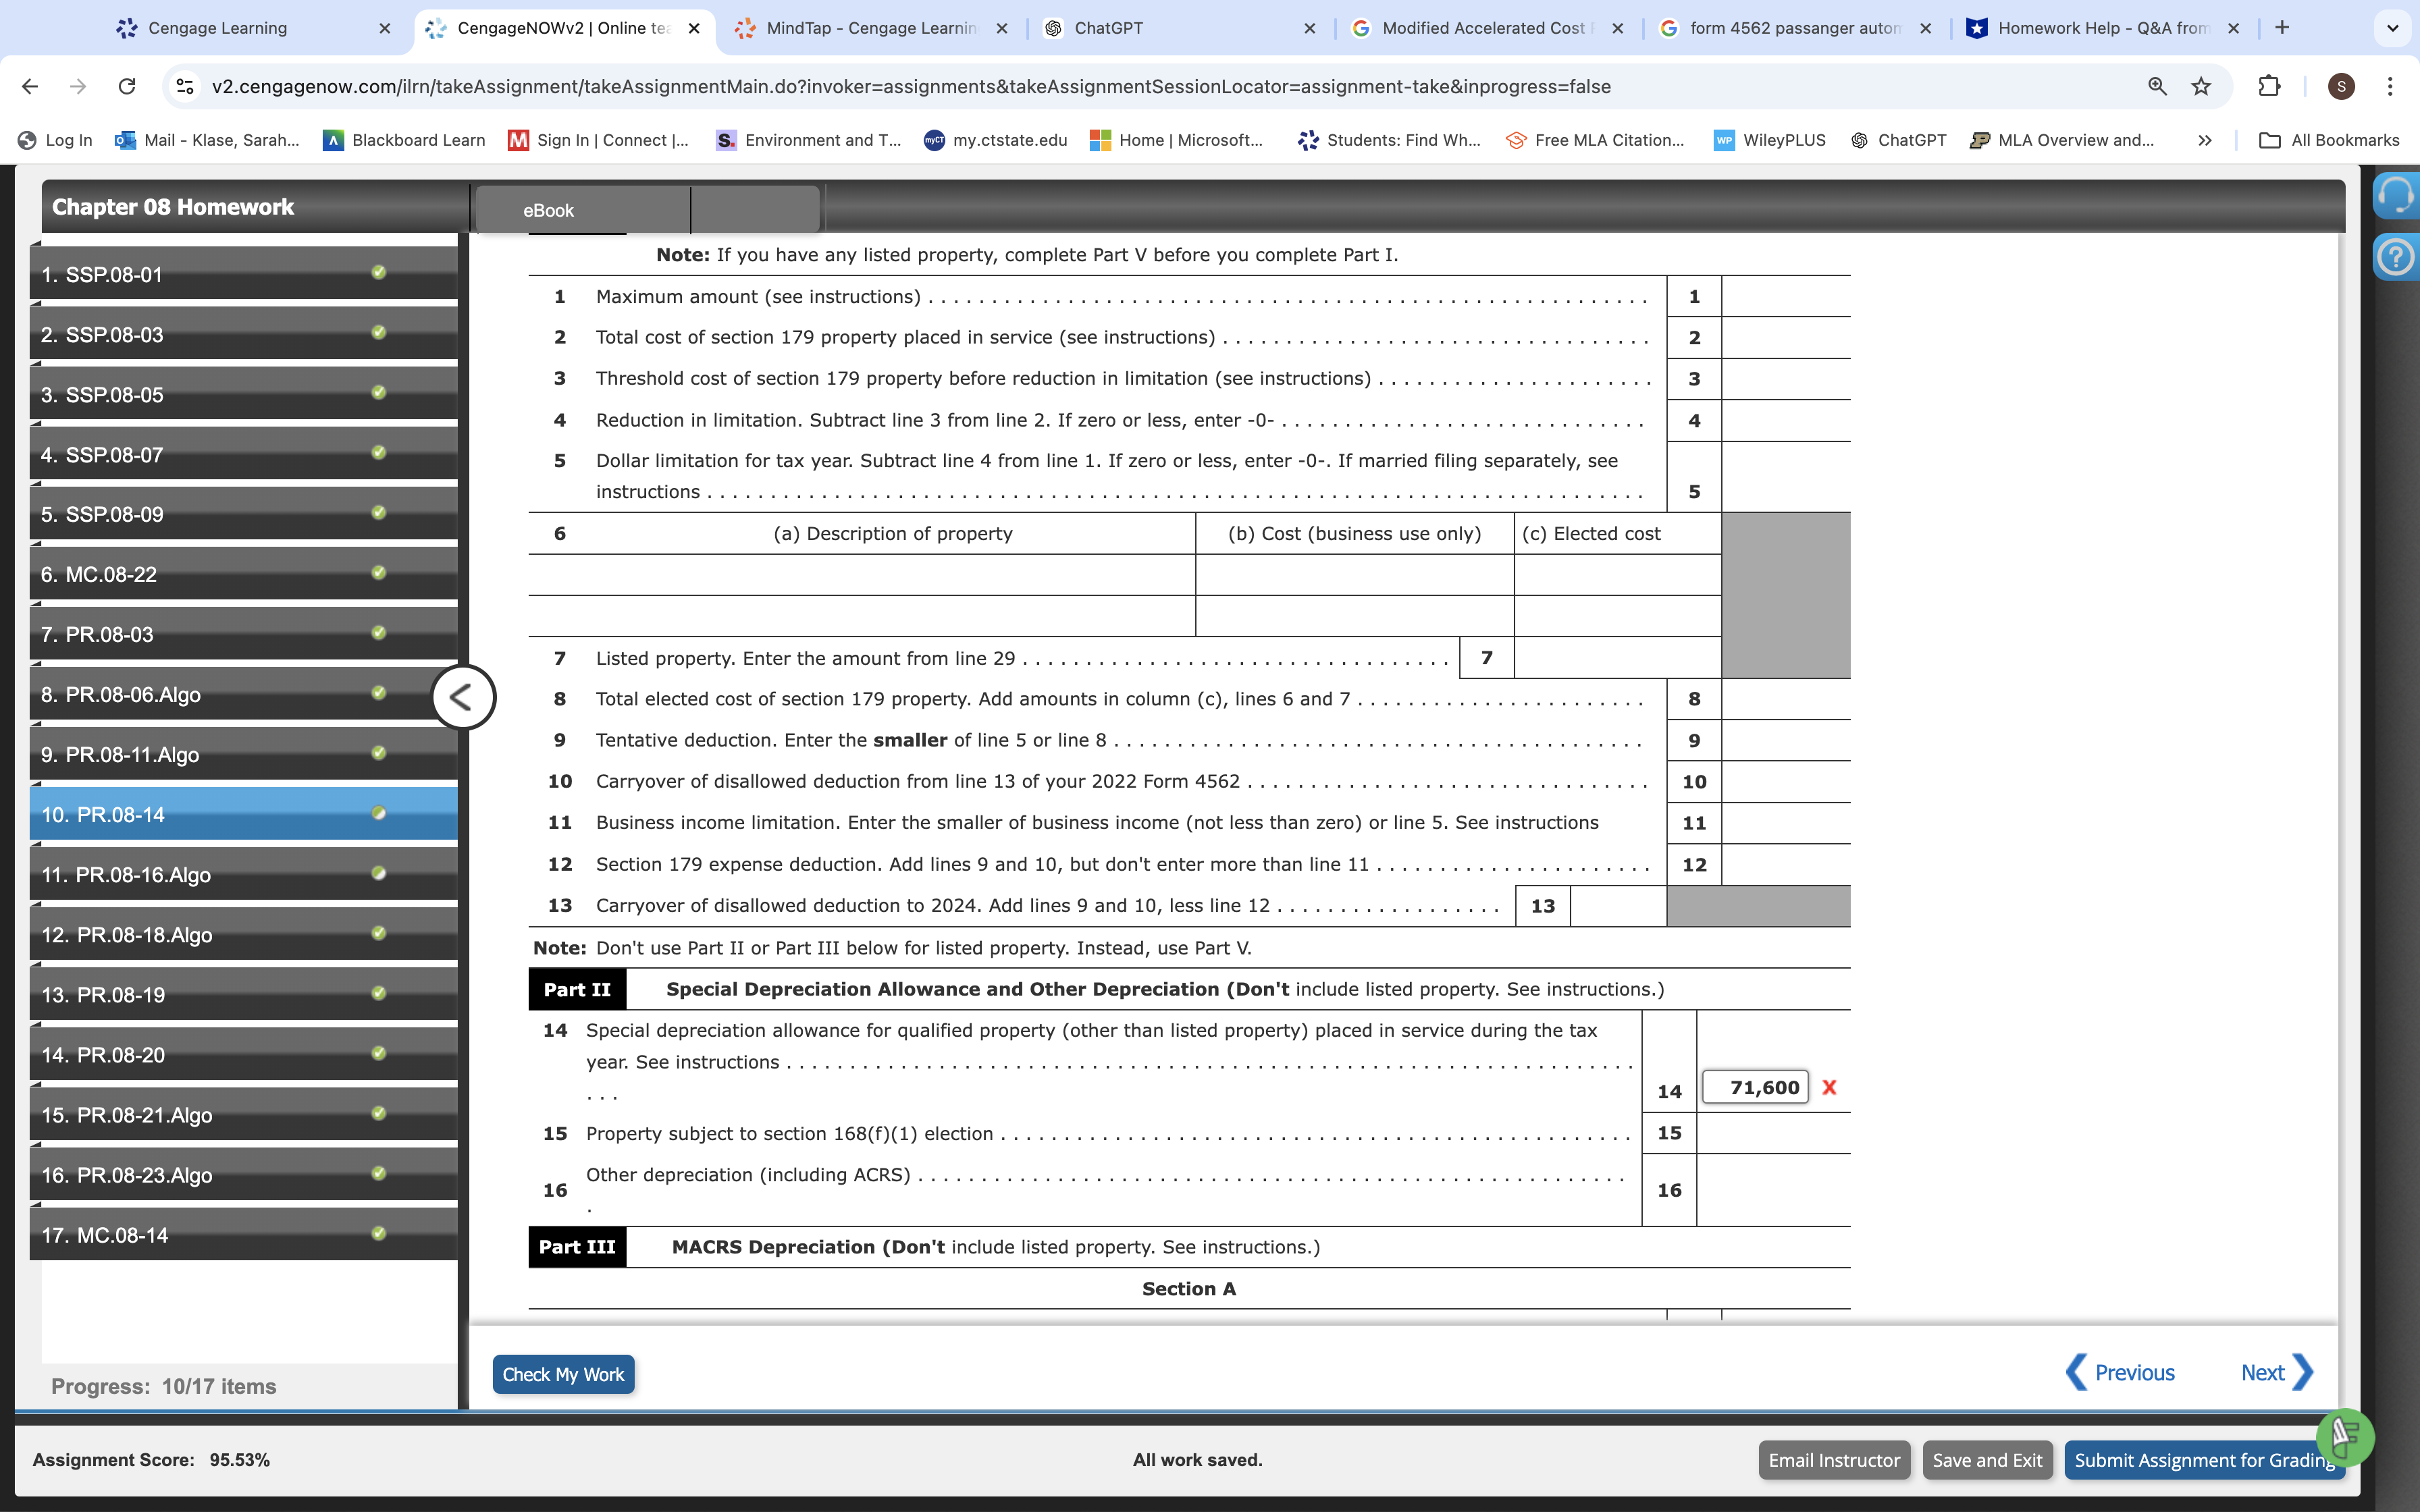Click the browser extensions puzzle icon

pyautogui.click(x=2268, y=87)
